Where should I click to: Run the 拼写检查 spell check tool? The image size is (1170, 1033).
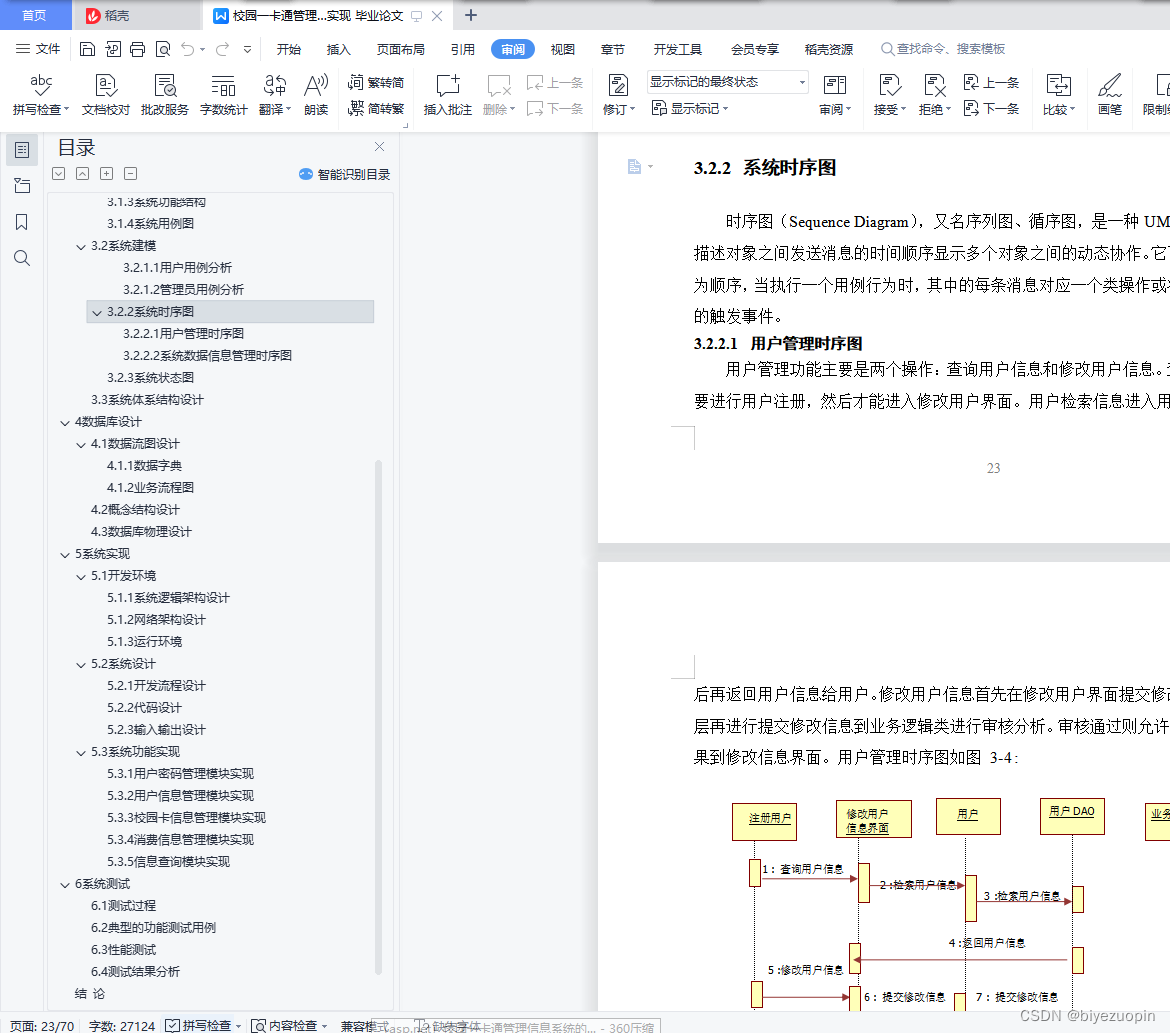(41, 94)
